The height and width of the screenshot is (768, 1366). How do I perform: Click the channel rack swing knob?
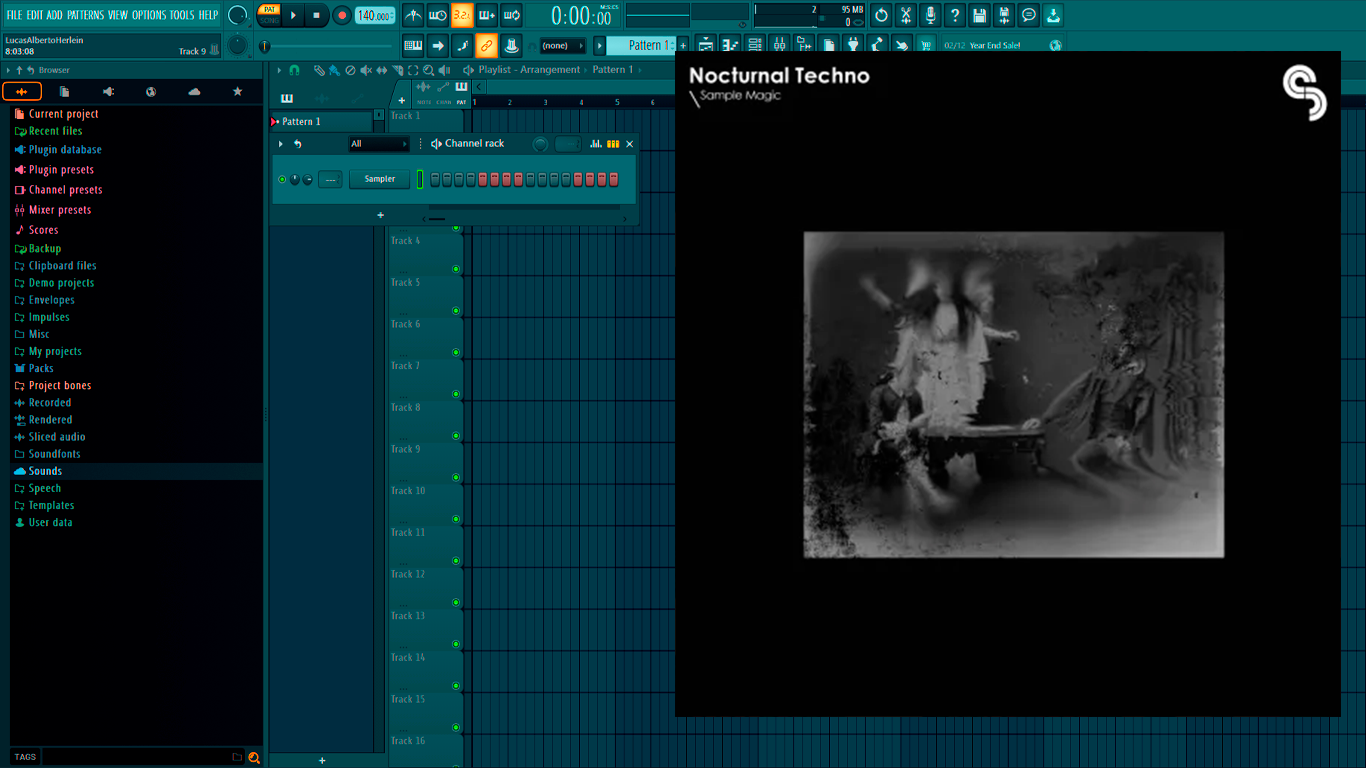(540, 144)
